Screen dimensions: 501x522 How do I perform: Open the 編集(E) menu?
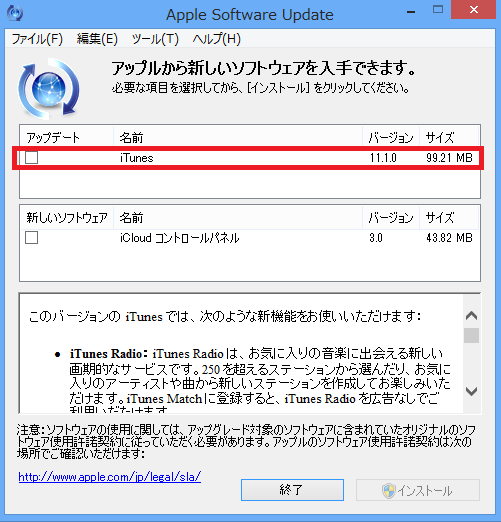[x=97, y=39]
